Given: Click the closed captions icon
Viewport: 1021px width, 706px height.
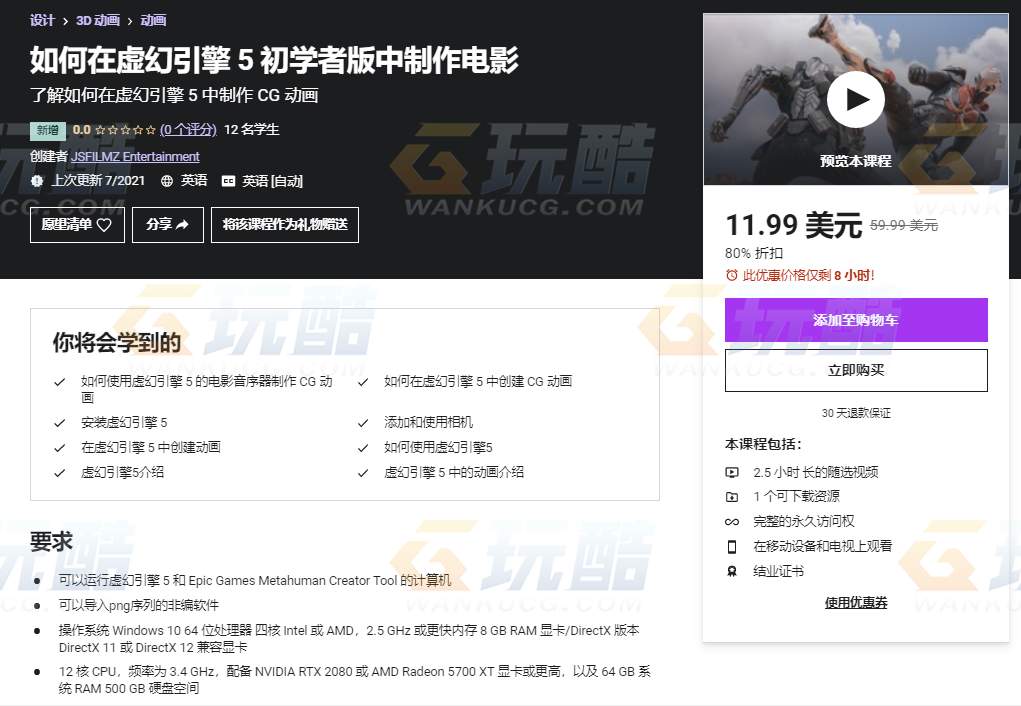Looking at the screenshot, I should pyautogui.click(x=228, y=181).
